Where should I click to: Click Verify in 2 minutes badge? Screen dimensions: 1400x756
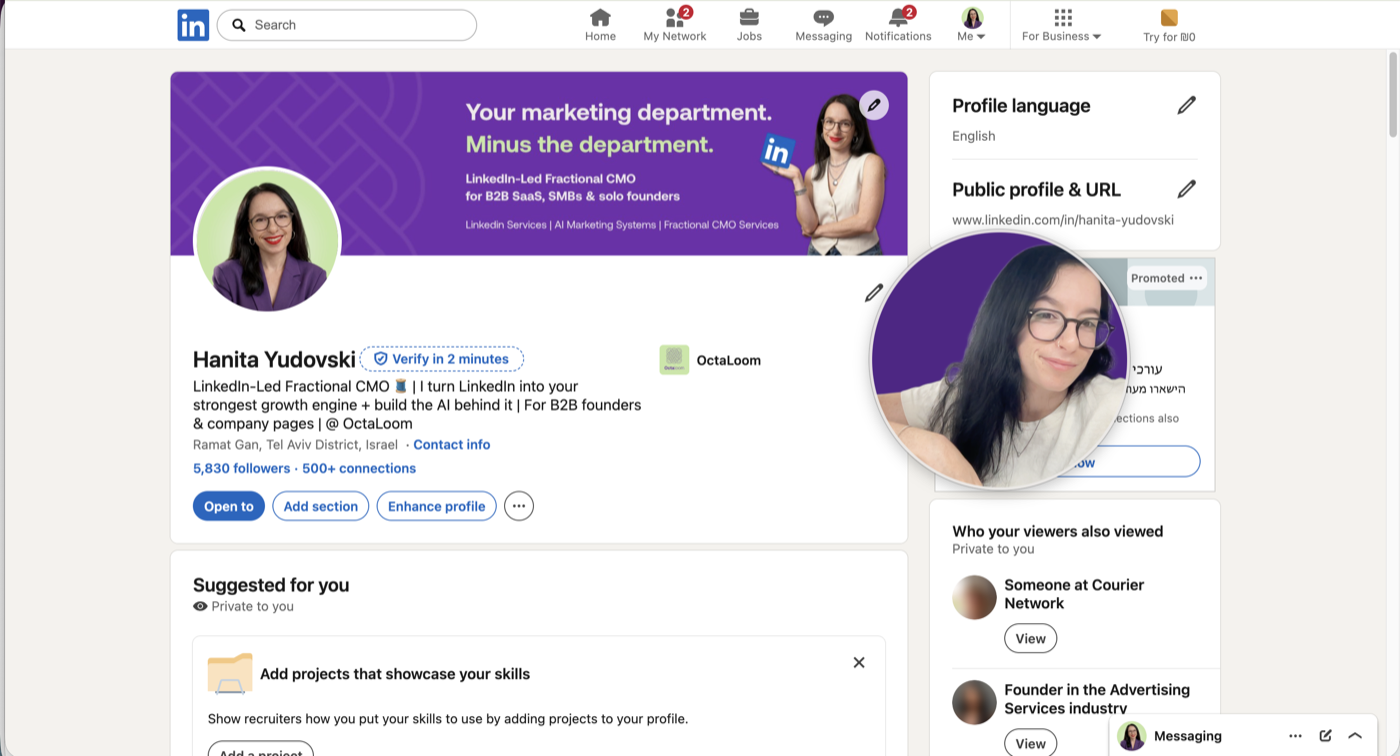click(442, 359)
